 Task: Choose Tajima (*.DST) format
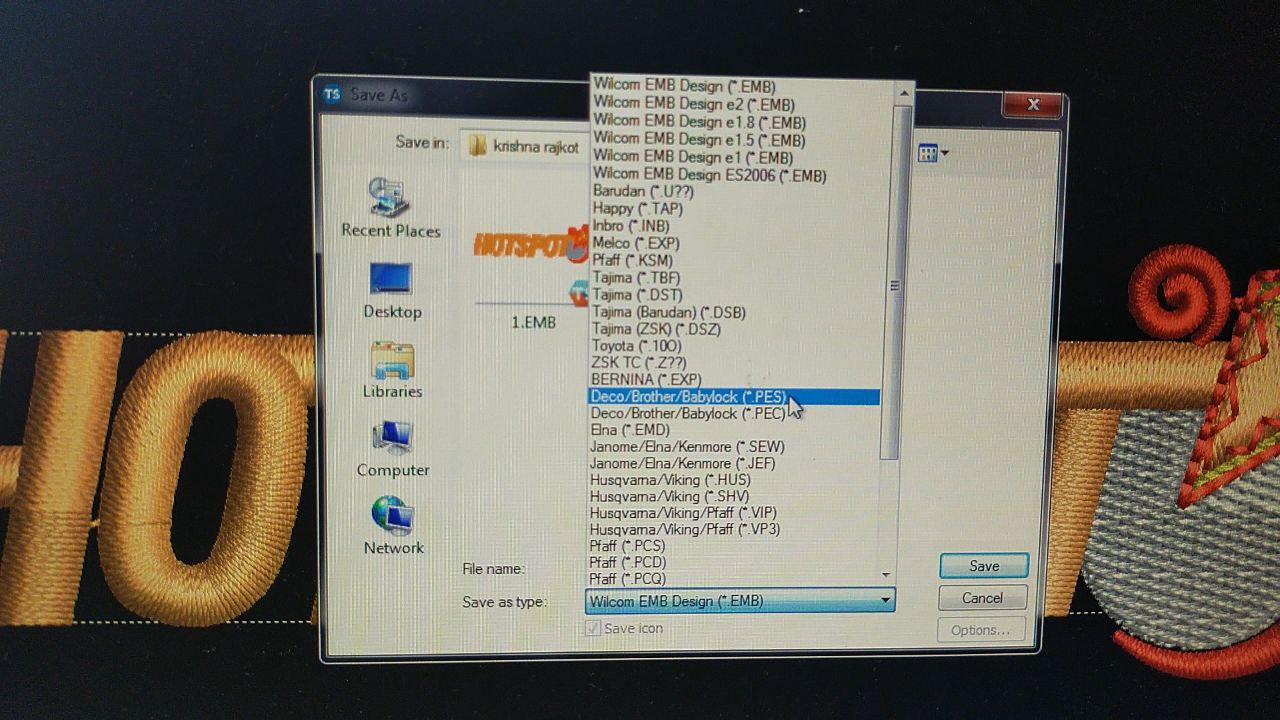click(637, 295)
